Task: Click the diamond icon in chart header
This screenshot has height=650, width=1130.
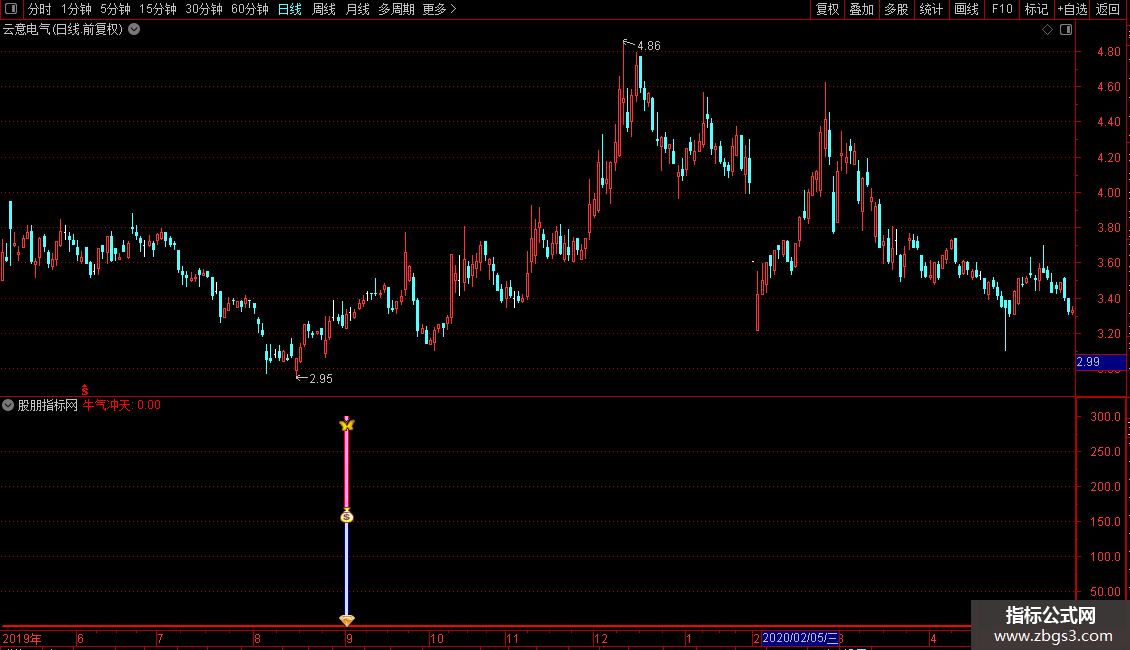Action: [x=1047, y=30]
